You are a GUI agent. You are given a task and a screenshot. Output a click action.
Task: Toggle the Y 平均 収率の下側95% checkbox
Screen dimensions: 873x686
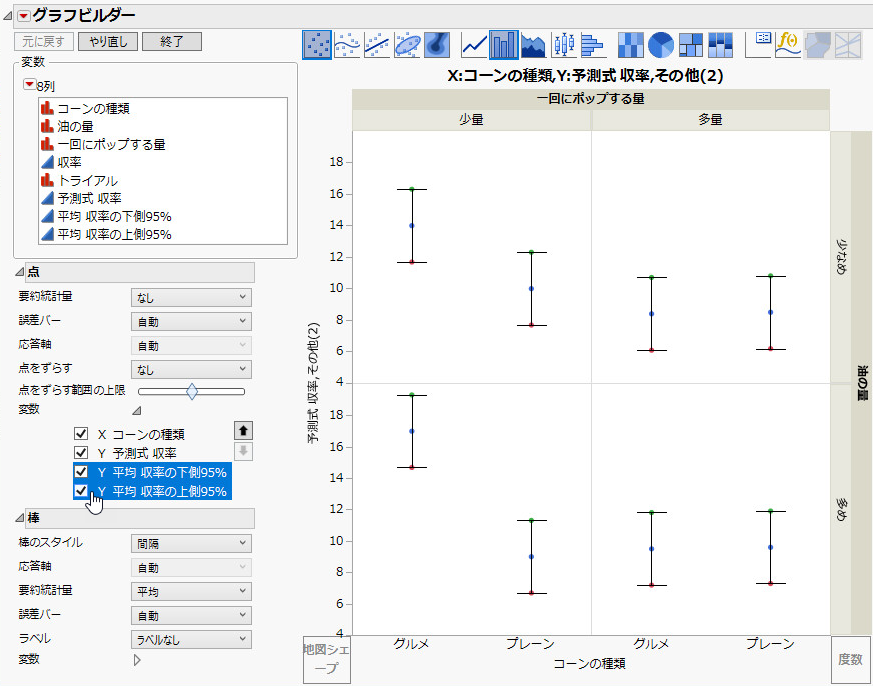tap(81, 472)
